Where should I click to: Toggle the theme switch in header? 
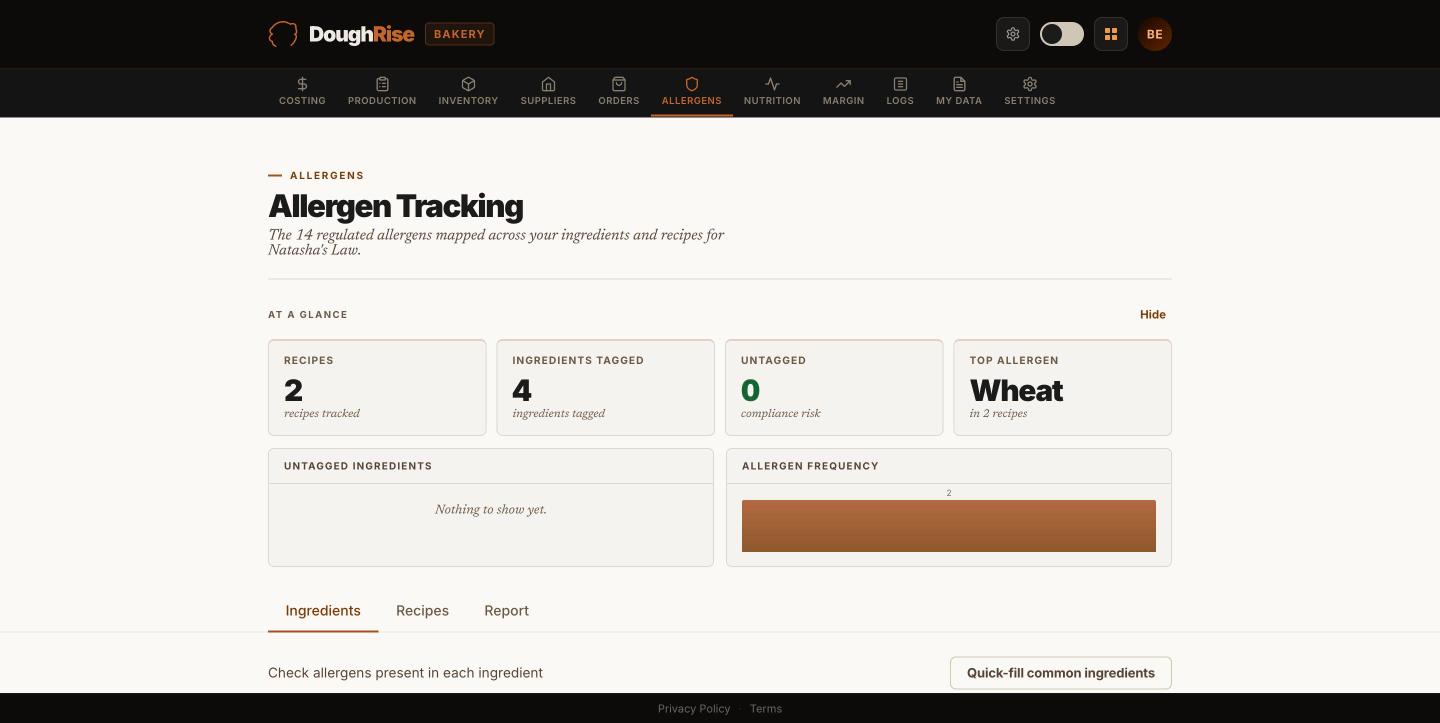(x=1062, y=34)
